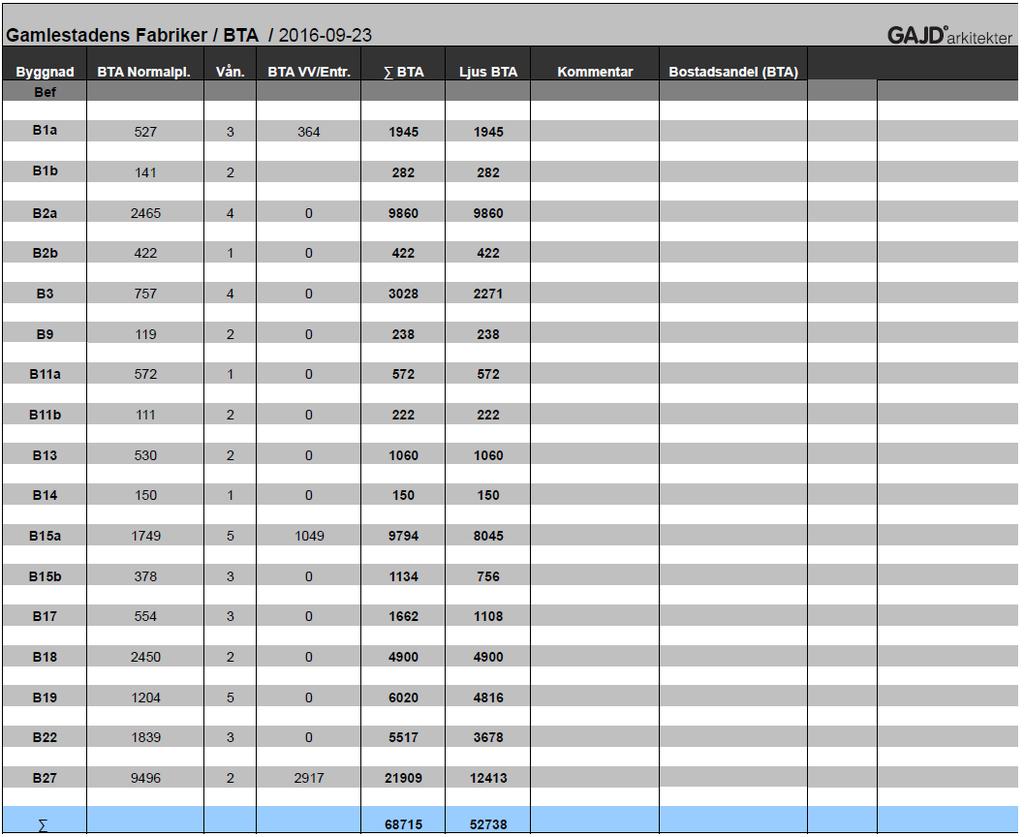Click the B15a Ljus BTA value 8045
This screenshot has width=1024, height=837.
coord(488,536)
